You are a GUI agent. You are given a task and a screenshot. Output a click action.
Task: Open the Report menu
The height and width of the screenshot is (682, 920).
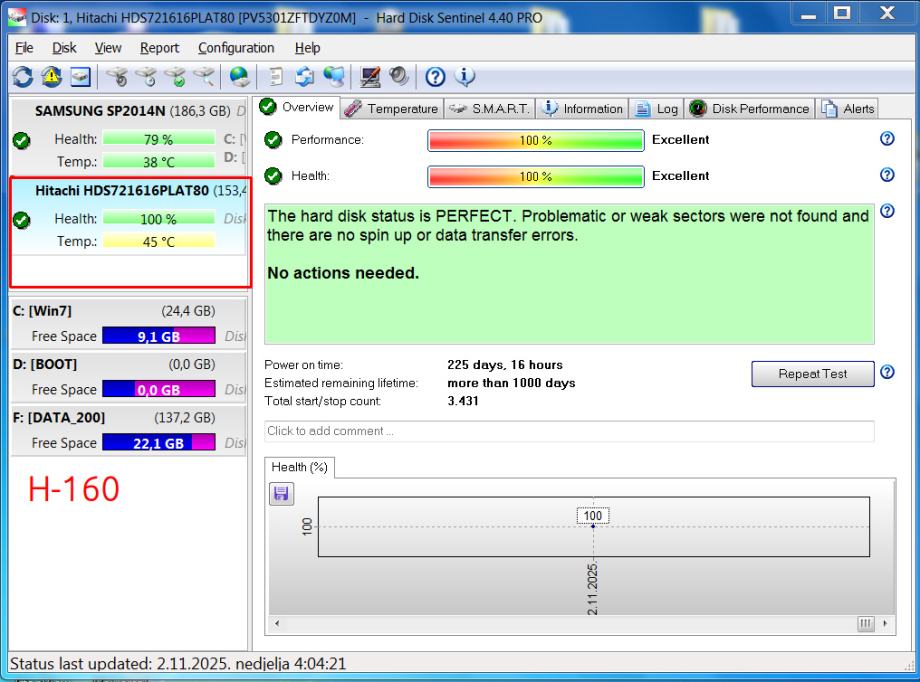pyautogui.click(x=160, y=48)
